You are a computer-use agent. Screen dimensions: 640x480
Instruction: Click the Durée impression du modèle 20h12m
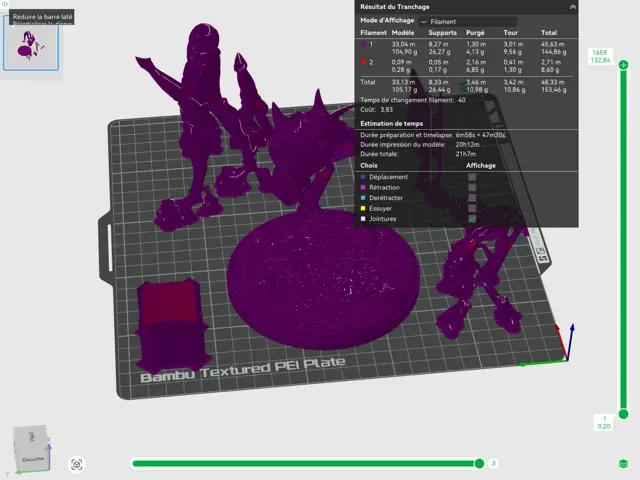420,144
